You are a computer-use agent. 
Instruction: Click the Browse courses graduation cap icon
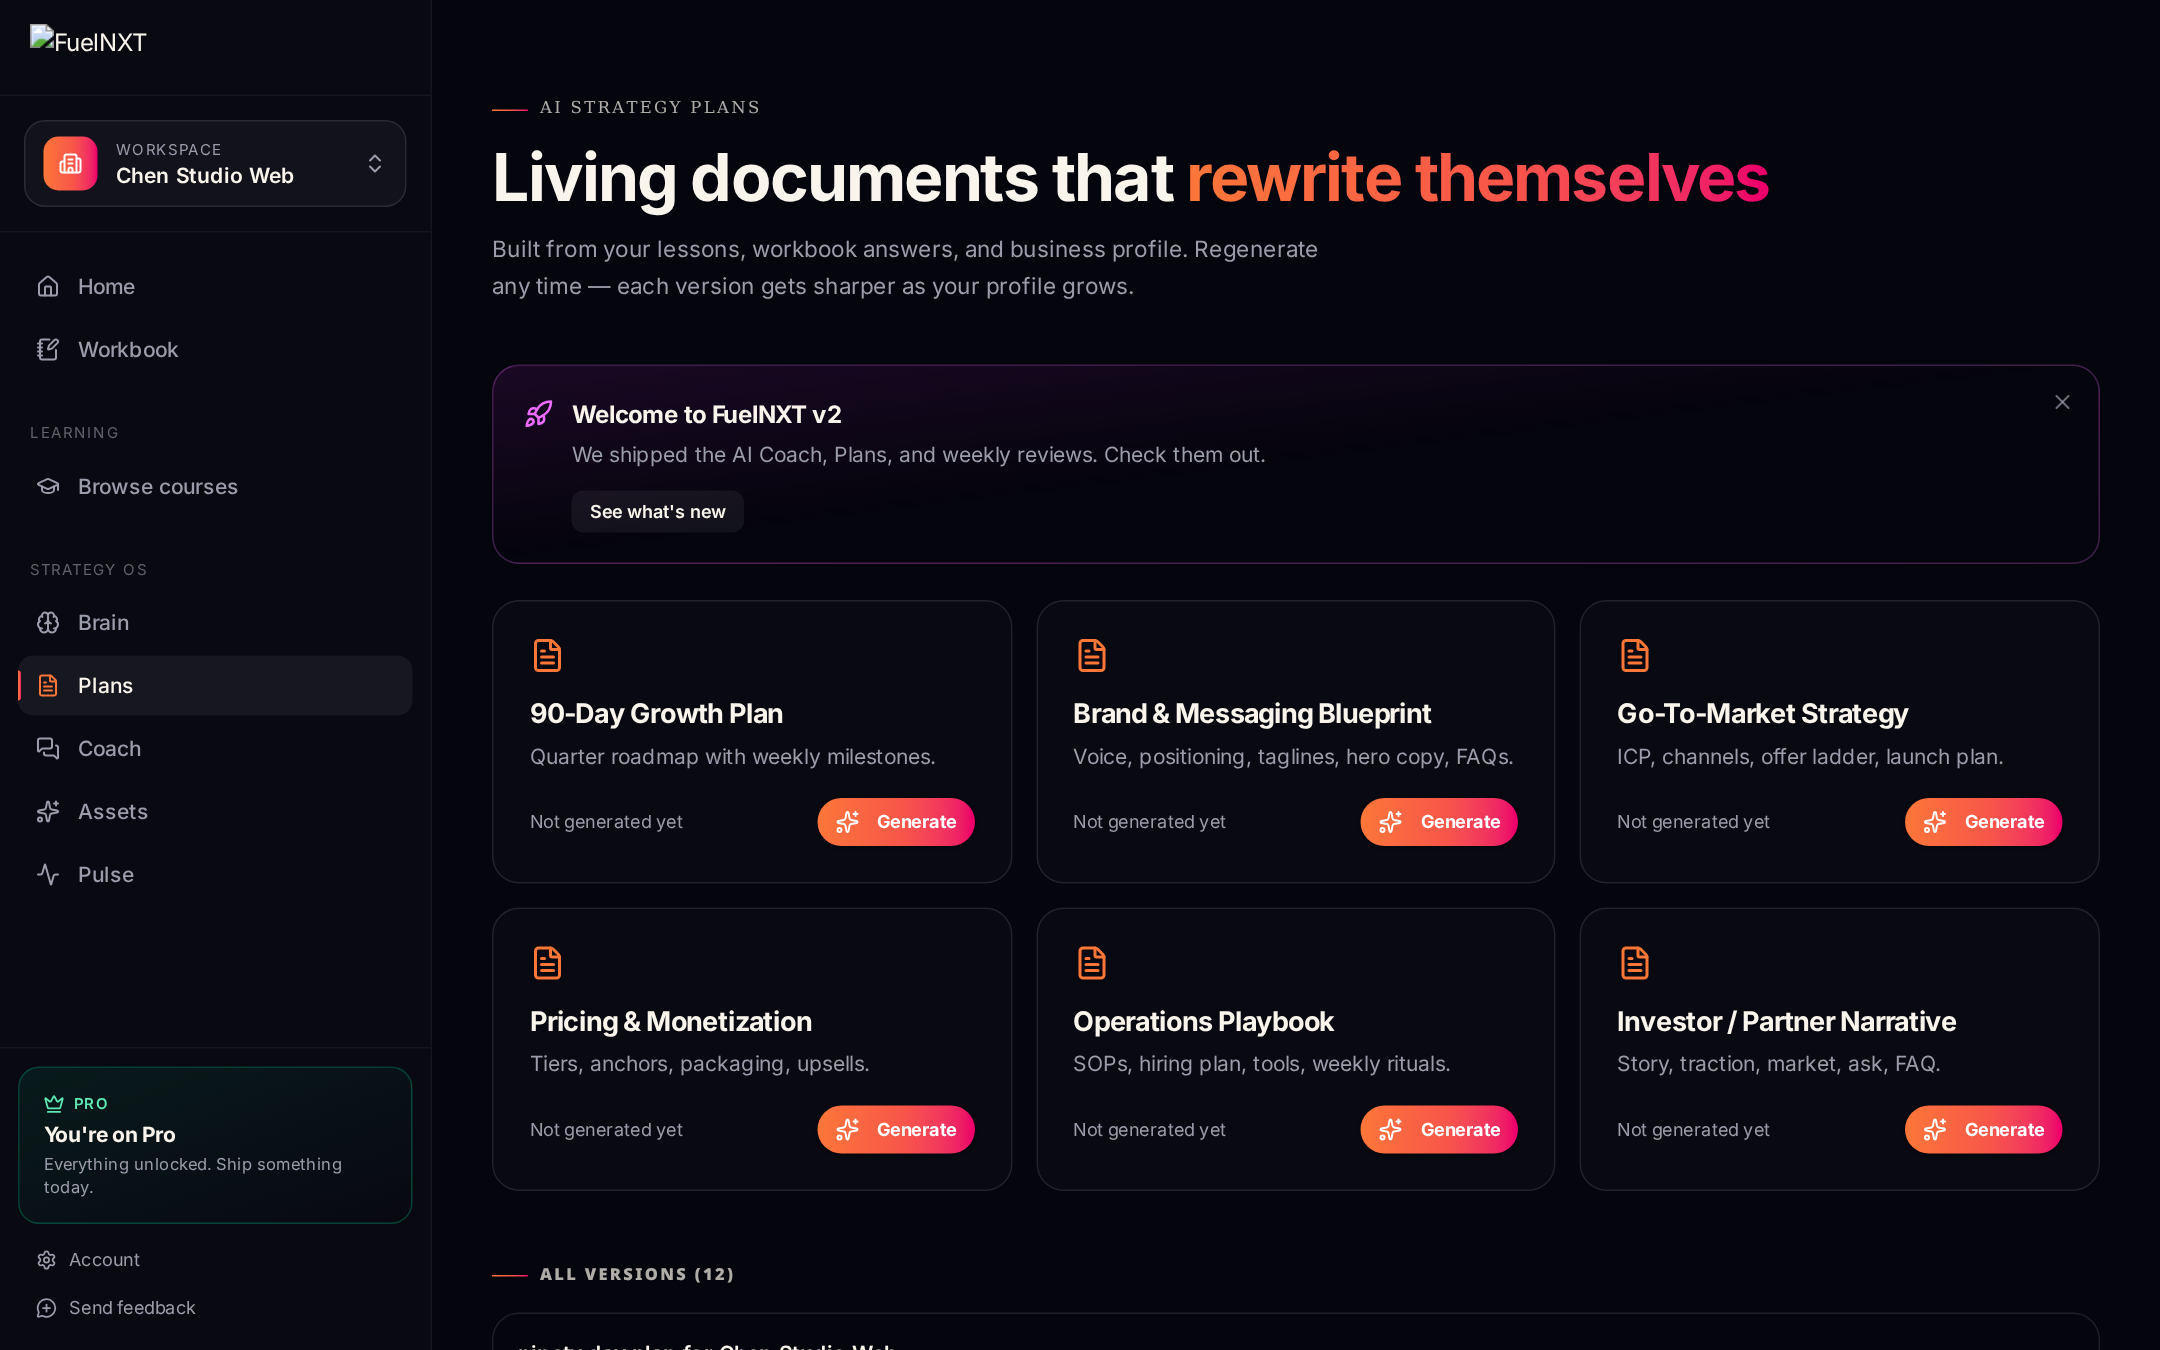(x=48, y=487)
